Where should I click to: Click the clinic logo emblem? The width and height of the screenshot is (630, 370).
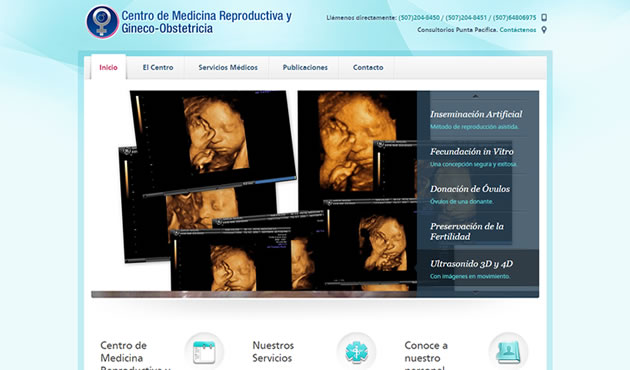tap(102, 22)
